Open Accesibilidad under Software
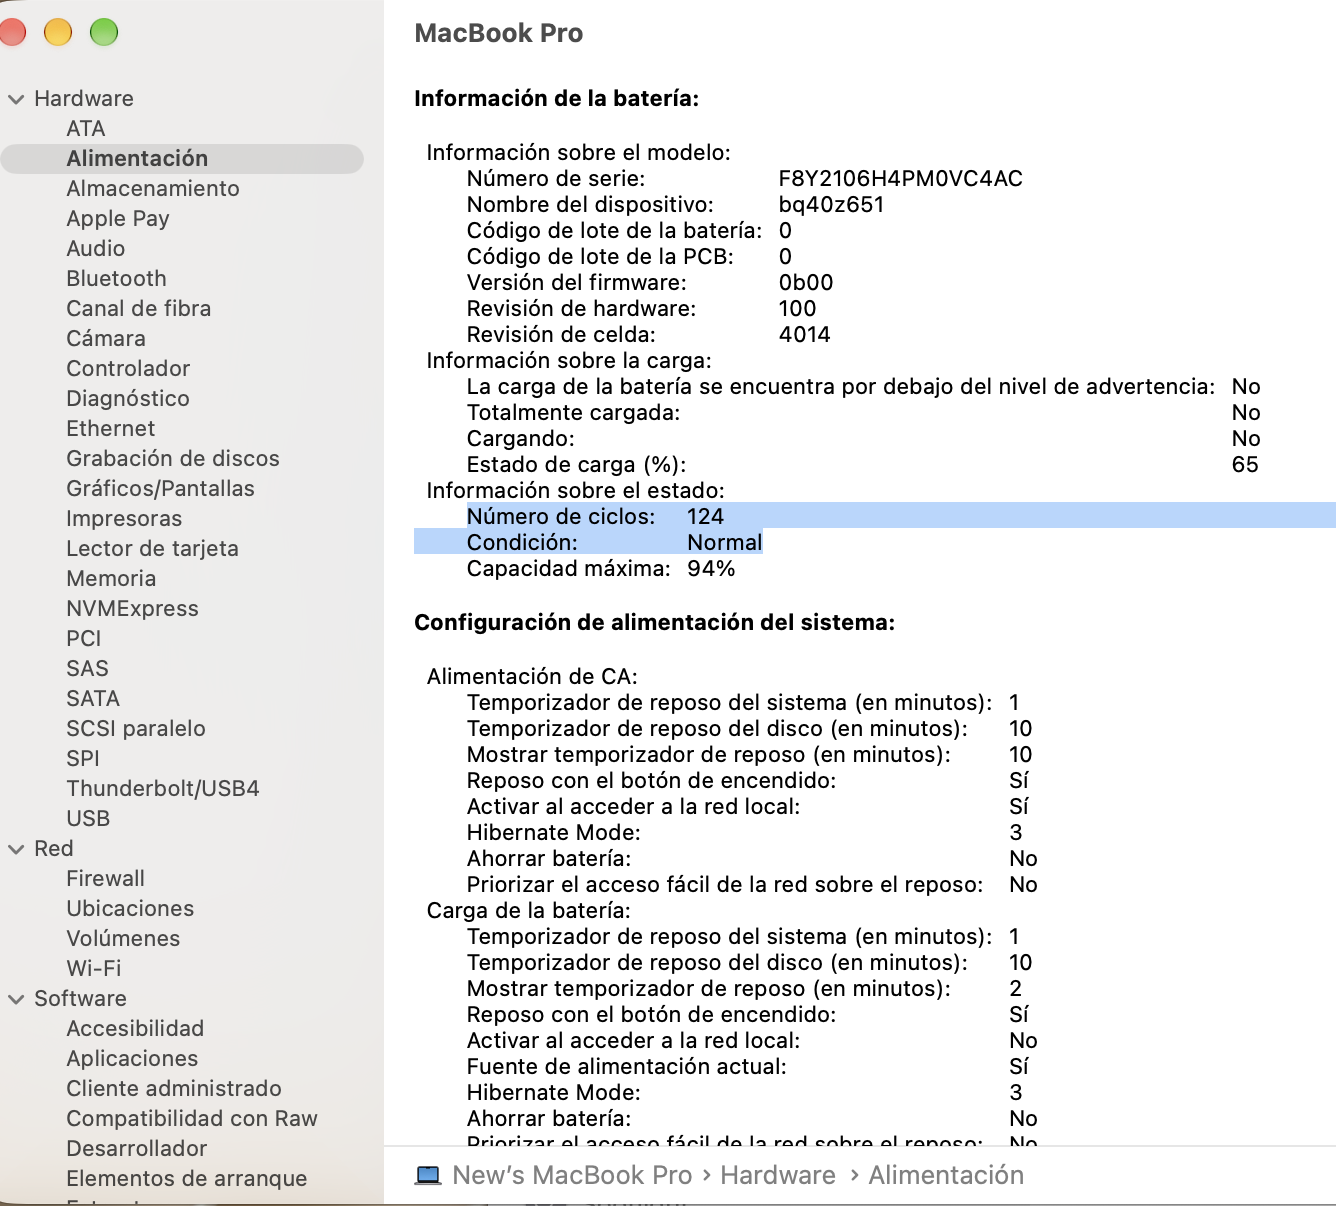Viewport: 1336px width, 1206px height. (x=135, y=1028)
